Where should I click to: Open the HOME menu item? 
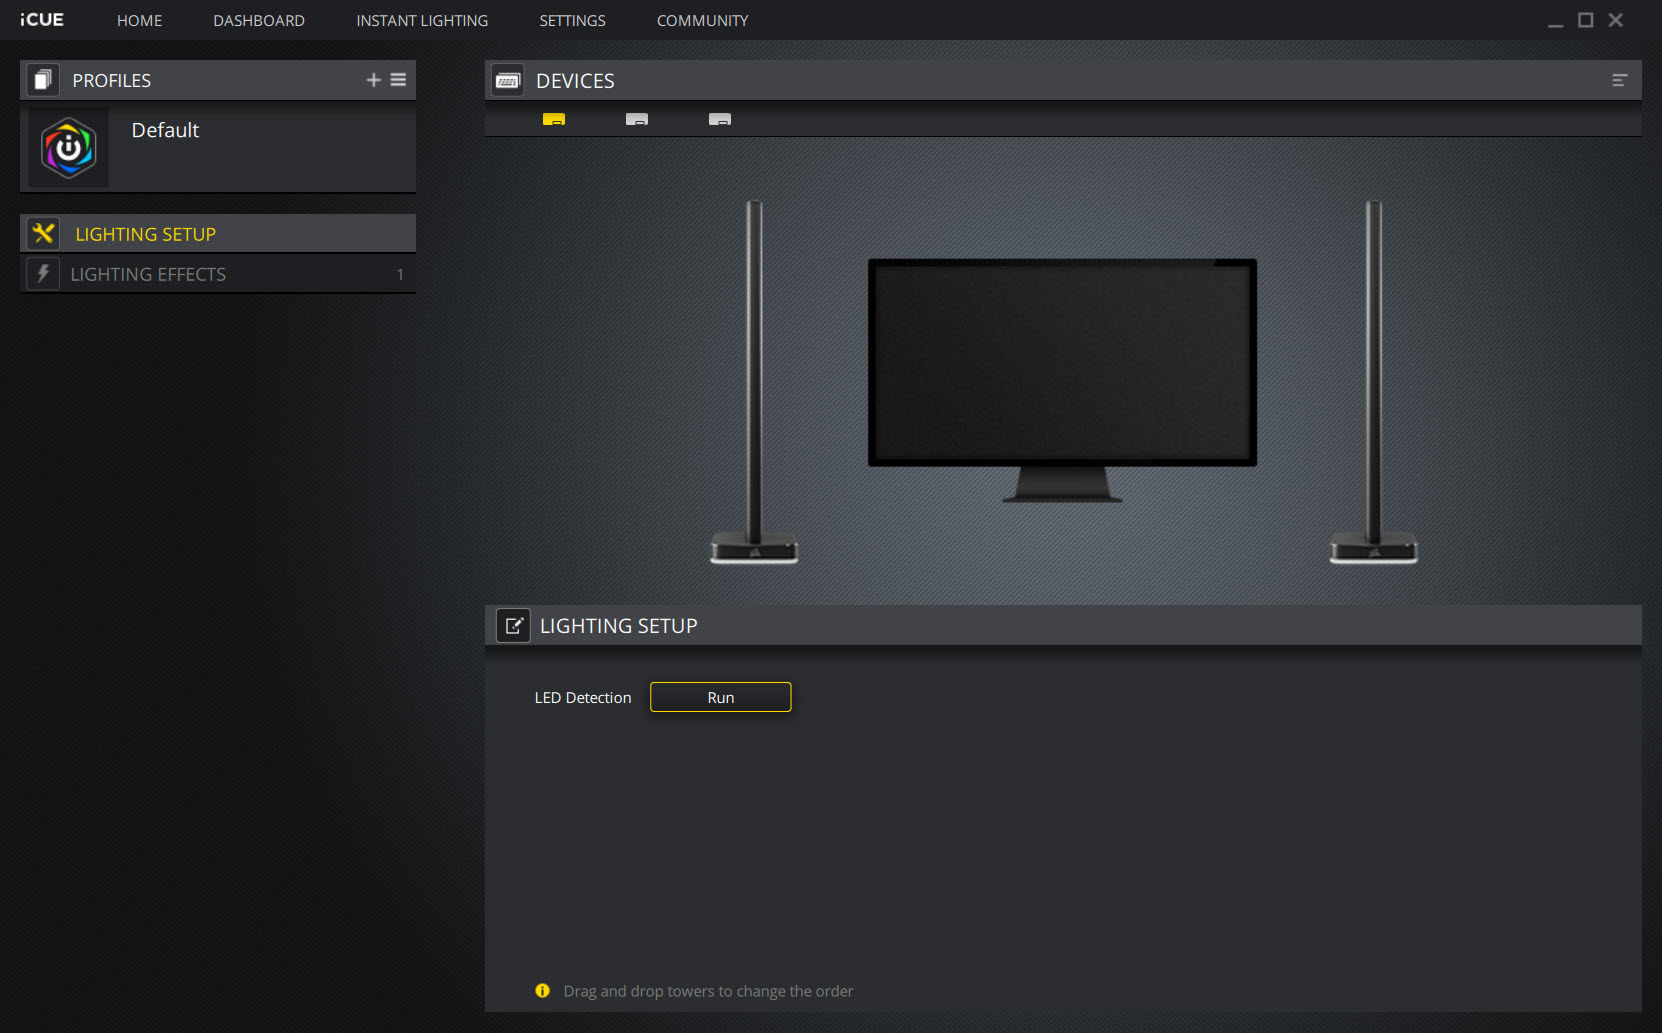click(139, 20)
